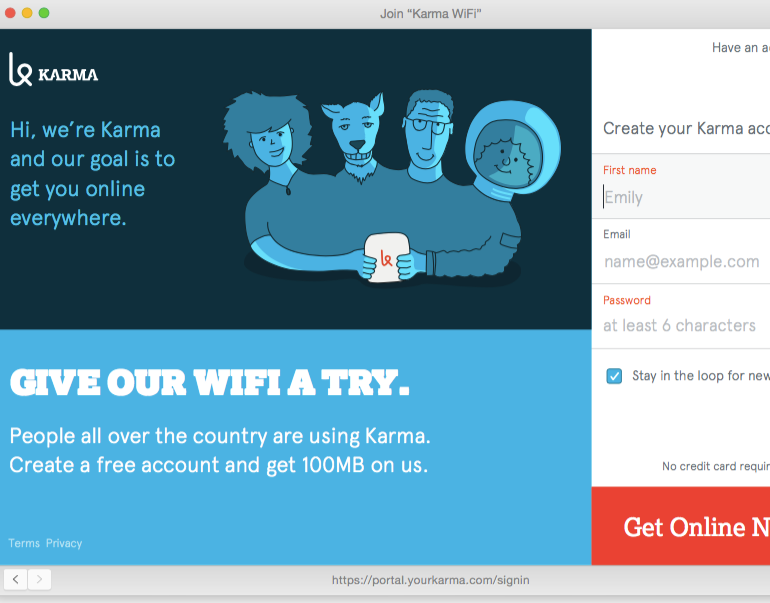Viewport: 770px width, 603px height.
Task: Click the man with glasses illustration
Action: click(428, 133)
